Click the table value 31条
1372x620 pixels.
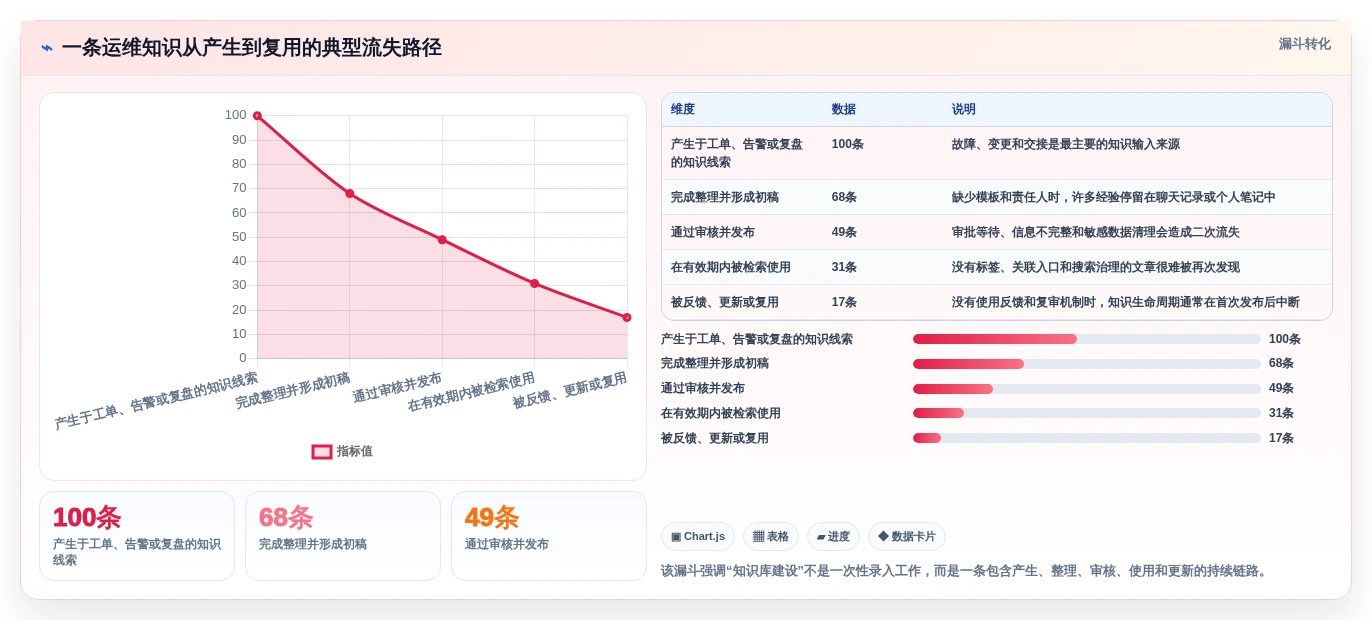tap(844, 267)
